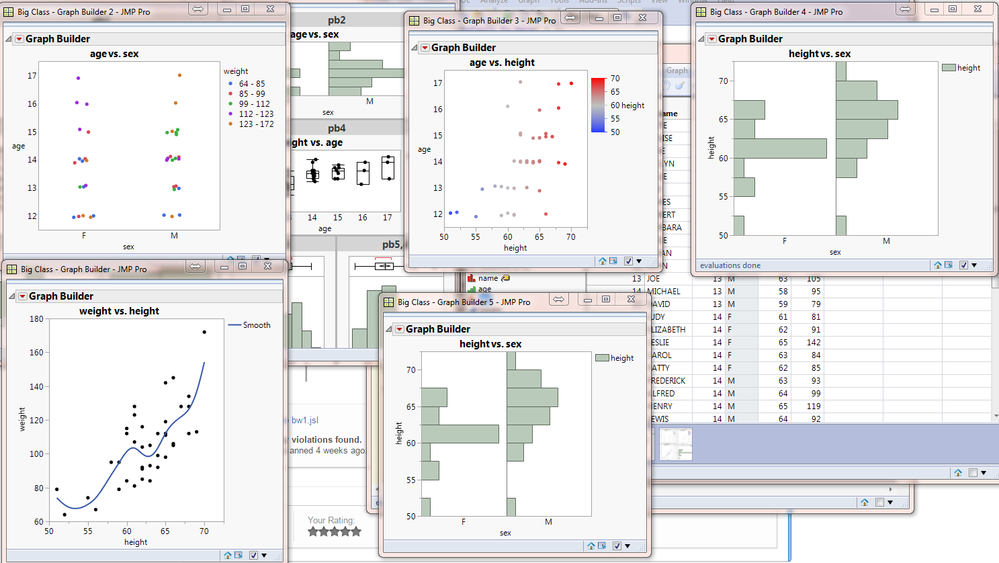Viewport: 999px width, 563px height.
Task: Show associated data table from Graph Builder 3 status bar
Action: click(613, 261)
